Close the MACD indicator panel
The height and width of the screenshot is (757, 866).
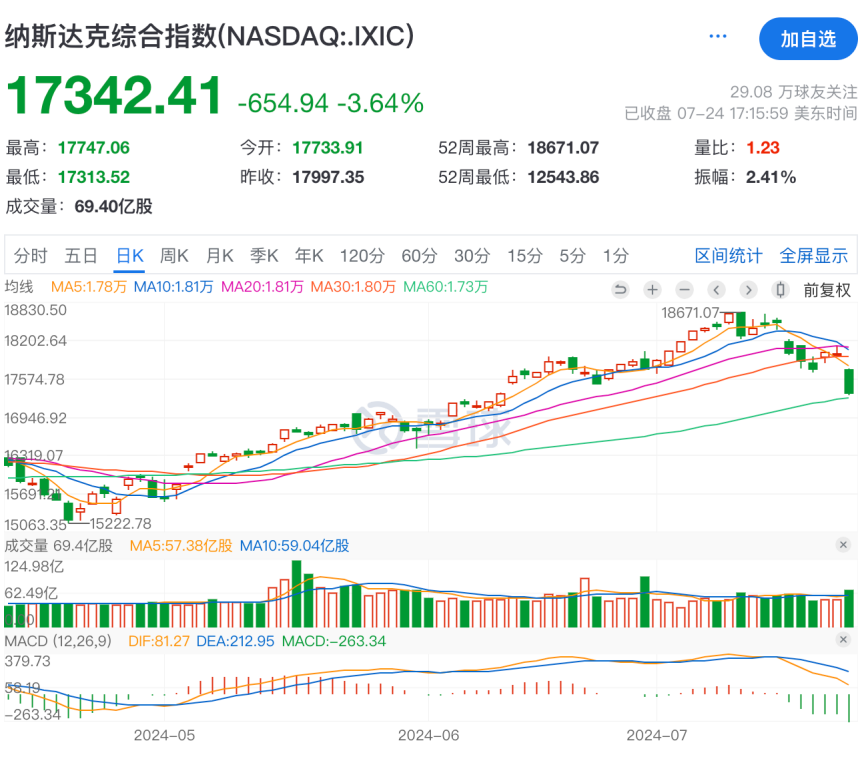tap(843, 640)
